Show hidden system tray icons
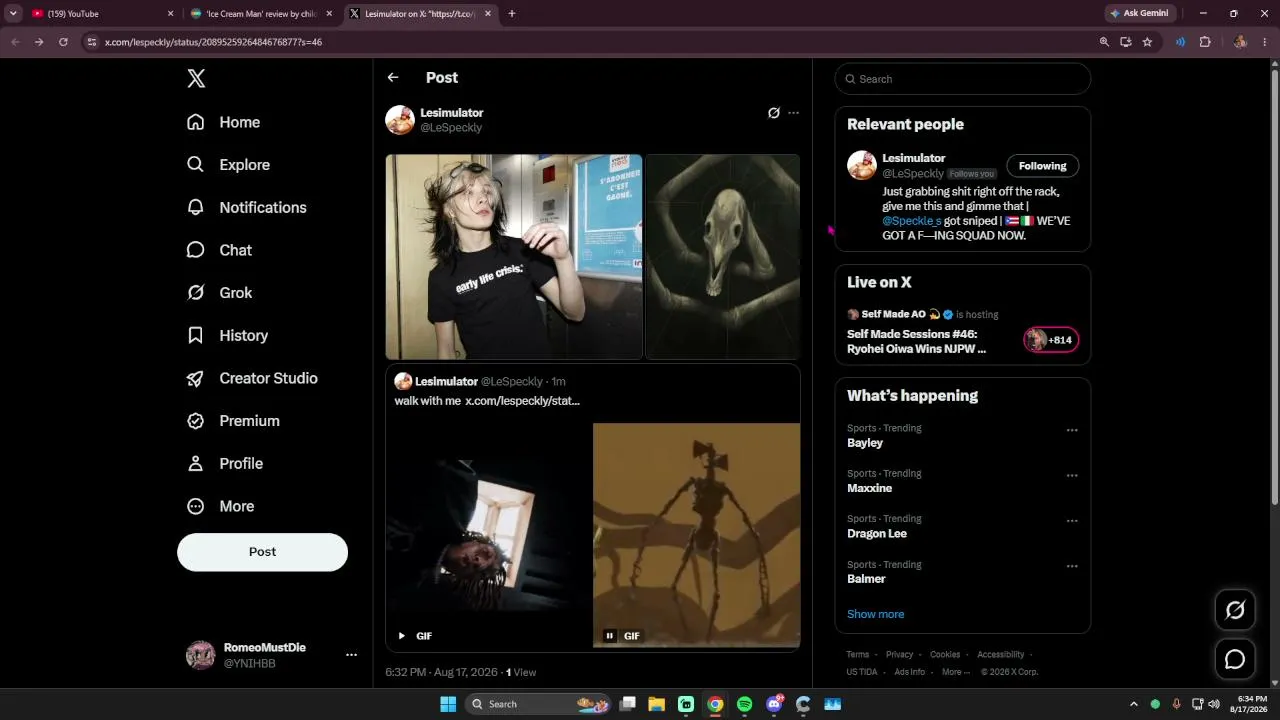The width and height of the screenshot is (1280, 720). click(1133, 704)
